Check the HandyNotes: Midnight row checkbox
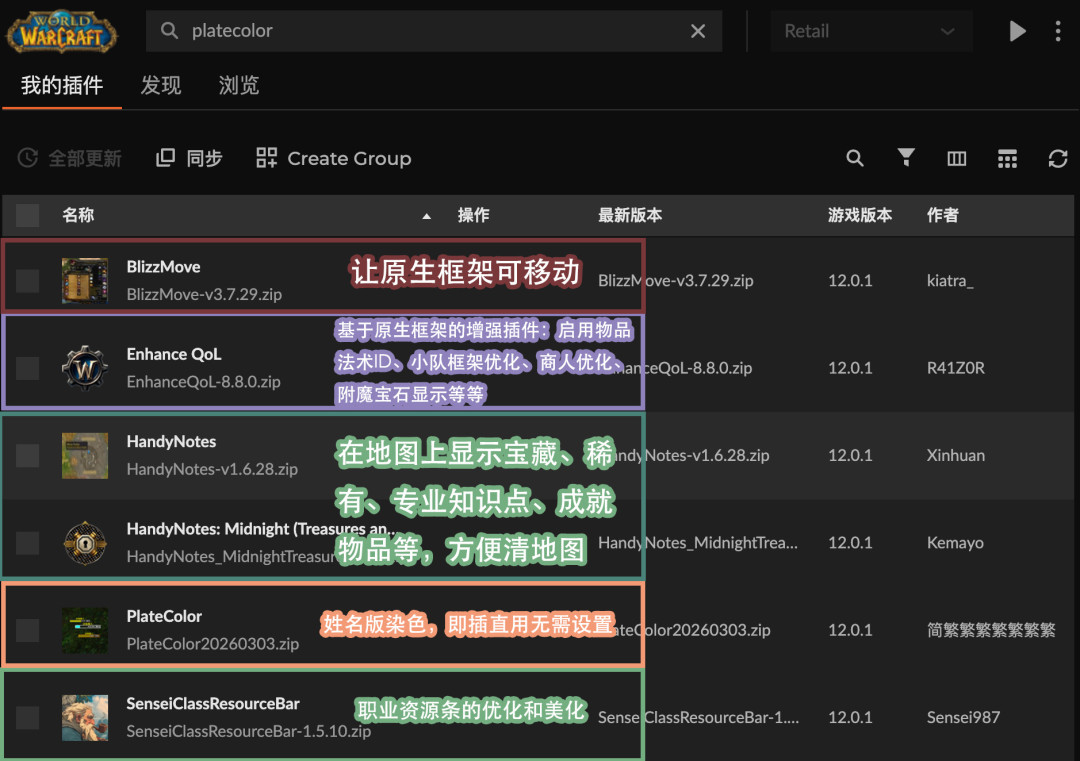The width and height of the screenshot is (1080, 761). (x=28, y=543)
